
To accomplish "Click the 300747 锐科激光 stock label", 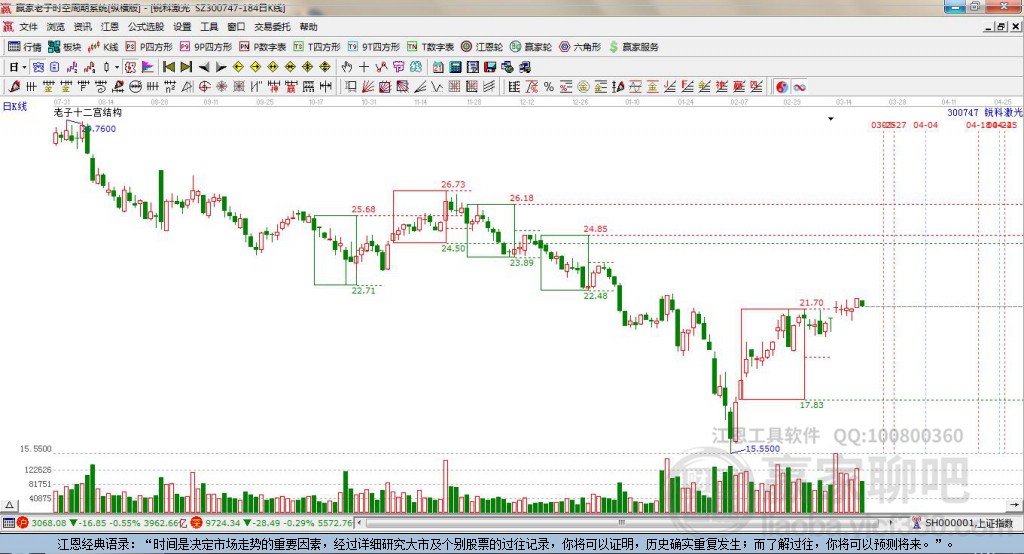I will (x=984, y=112).
